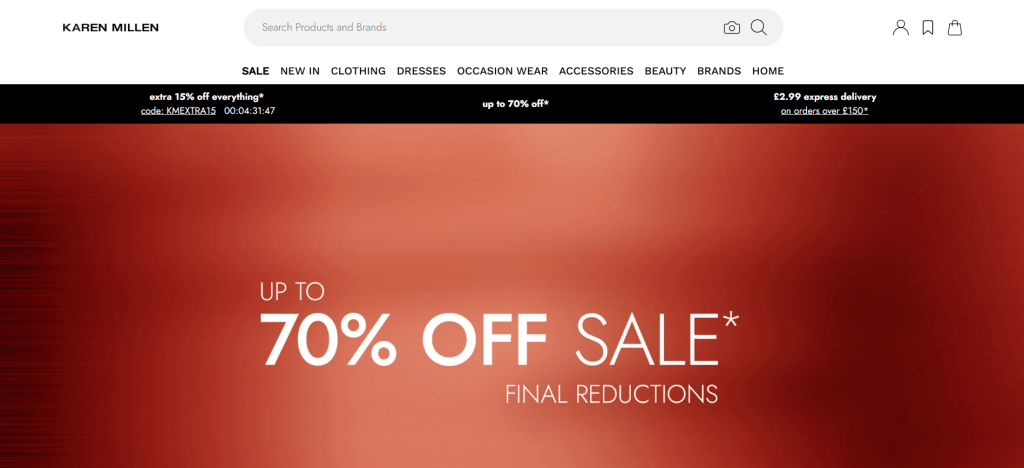Click the up to 70% off banner text

click(x=515, y=104)
